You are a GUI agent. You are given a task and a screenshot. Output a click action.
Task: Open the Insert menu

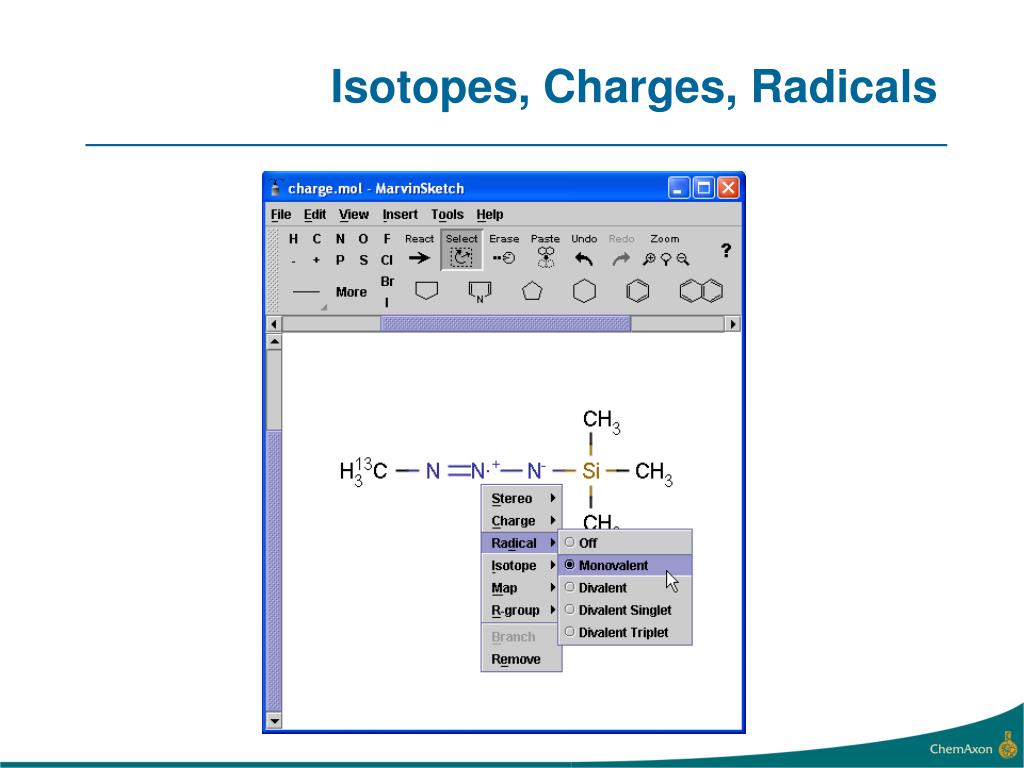pyautogui.click(x=400, y=214)
